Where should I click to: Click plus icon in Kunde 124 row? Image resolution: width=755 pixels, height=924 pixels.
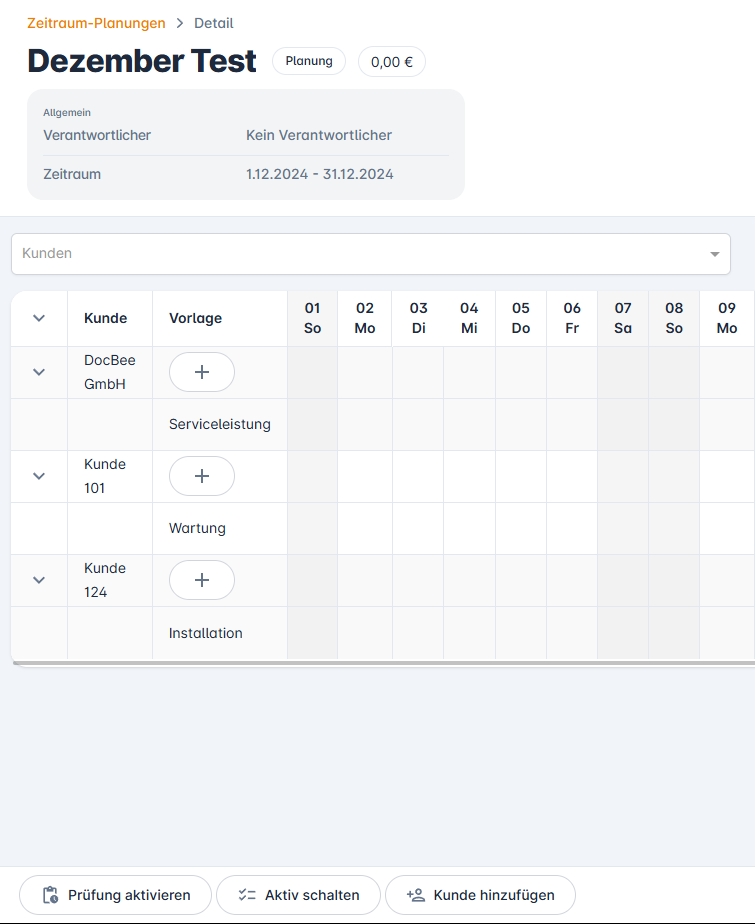click(x=201, y=580)
